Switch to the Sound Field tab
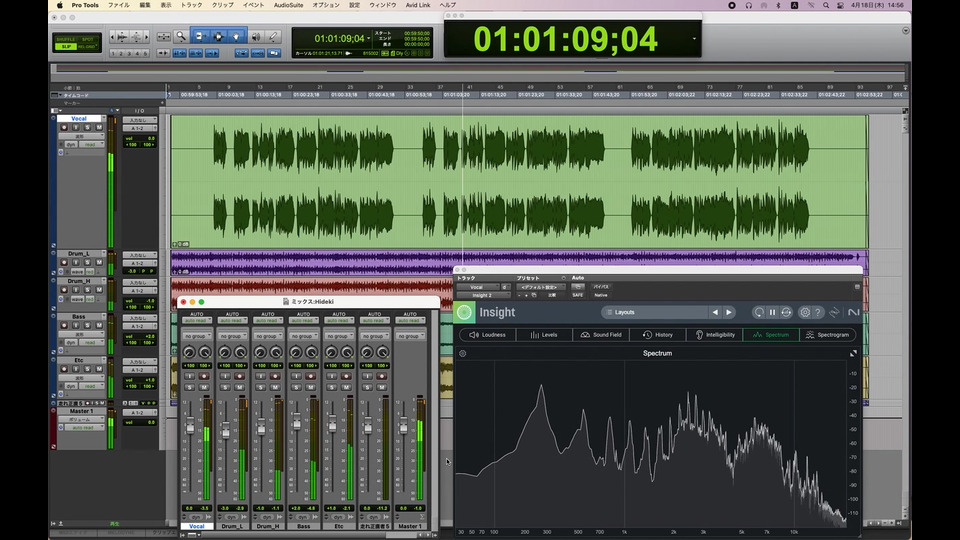 click(x=601, y=335)
